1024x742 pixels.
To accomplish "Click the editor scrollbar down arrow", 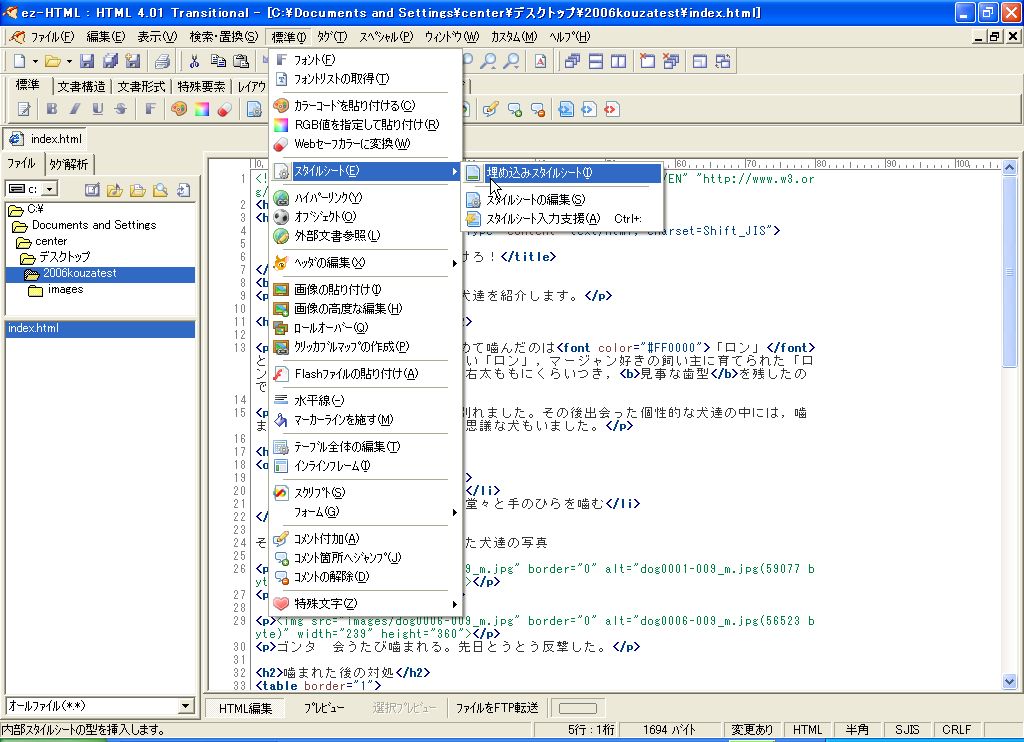I will 1009,681.
